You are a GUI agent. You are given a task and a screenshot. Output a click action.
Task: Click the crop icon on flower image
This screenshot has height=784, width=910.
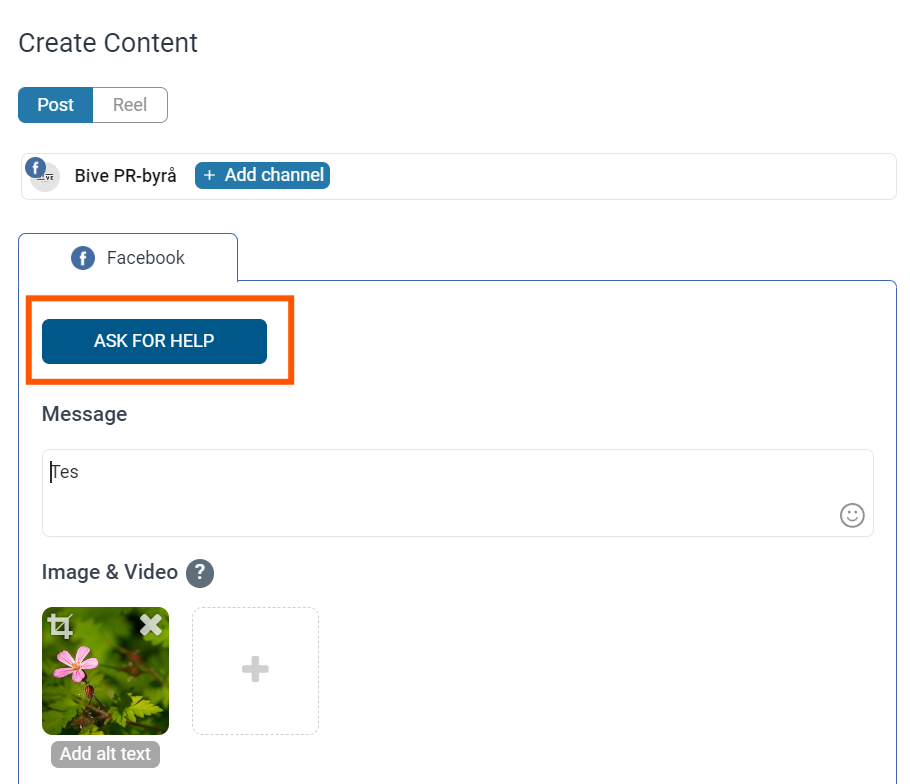click(60, 626)
